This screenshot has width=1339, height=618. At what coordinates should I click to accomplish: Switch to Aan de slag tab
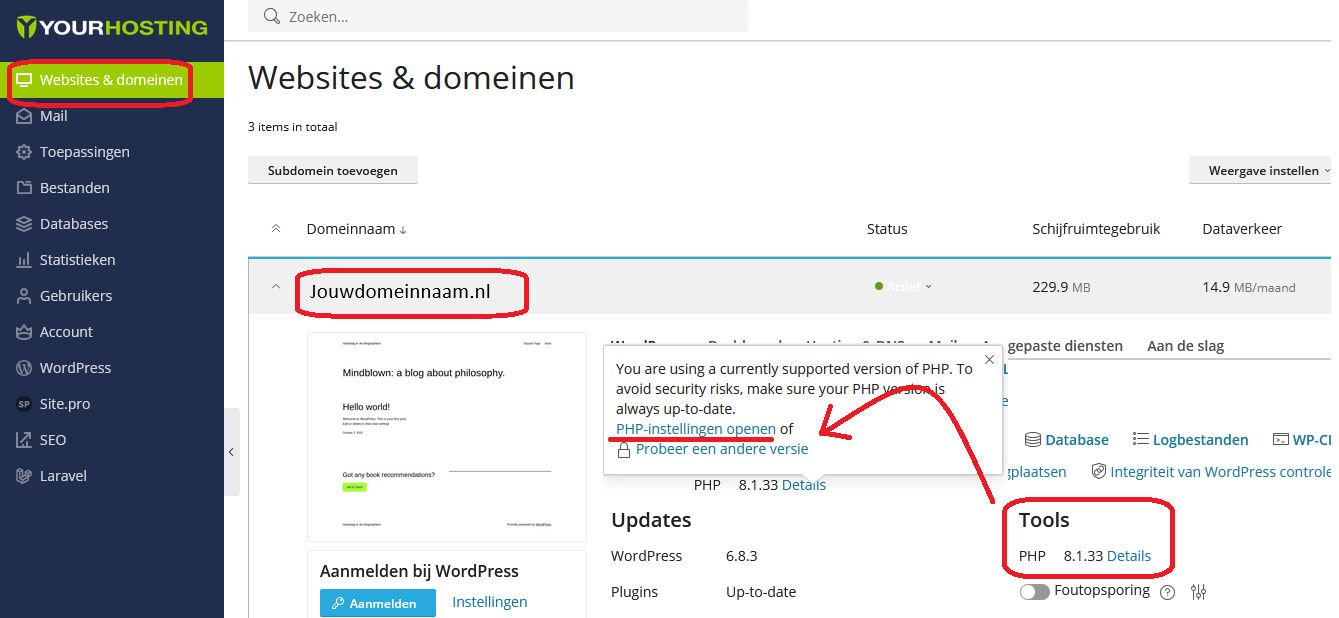click(1185, 346)
